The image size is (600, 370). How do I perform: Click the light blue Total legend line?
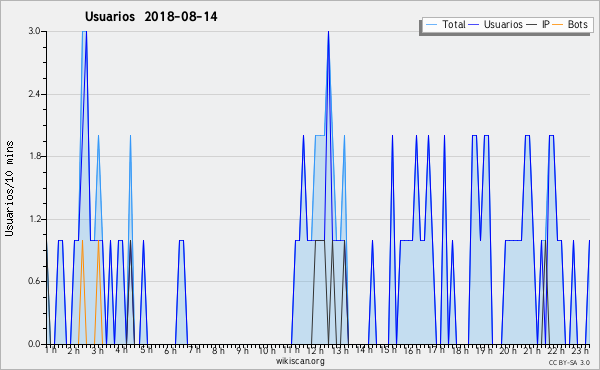(431, 25)
